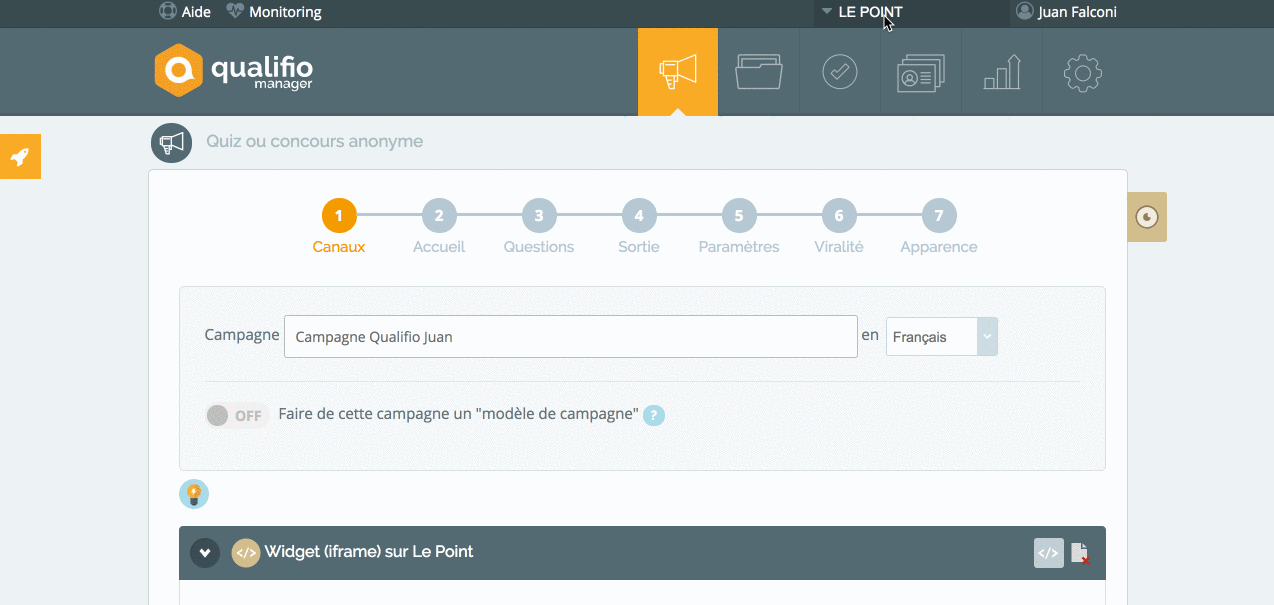The width and height of the screenshot is (1274, 605).
Task: Click the beige clock side tab
Action: coord(1147,217)
